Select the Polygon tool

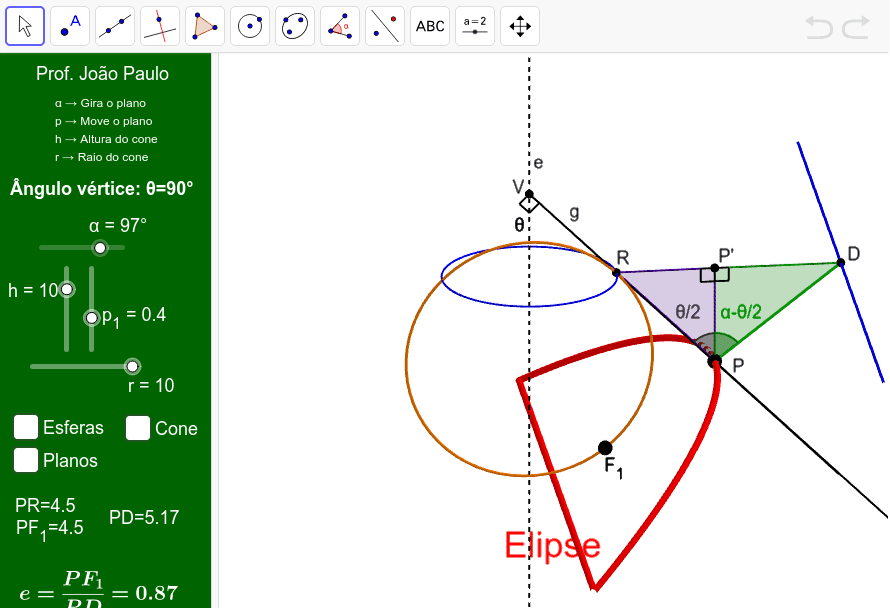205,26
